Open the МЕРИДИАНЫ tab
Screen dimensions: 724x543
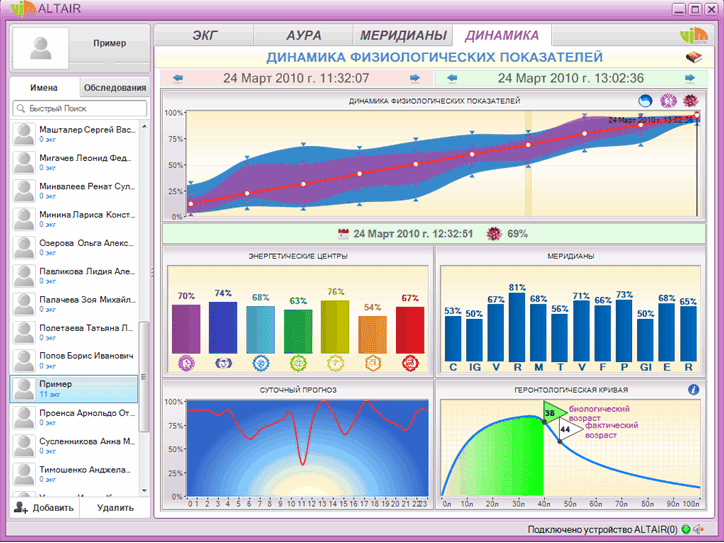click(403, 35)
